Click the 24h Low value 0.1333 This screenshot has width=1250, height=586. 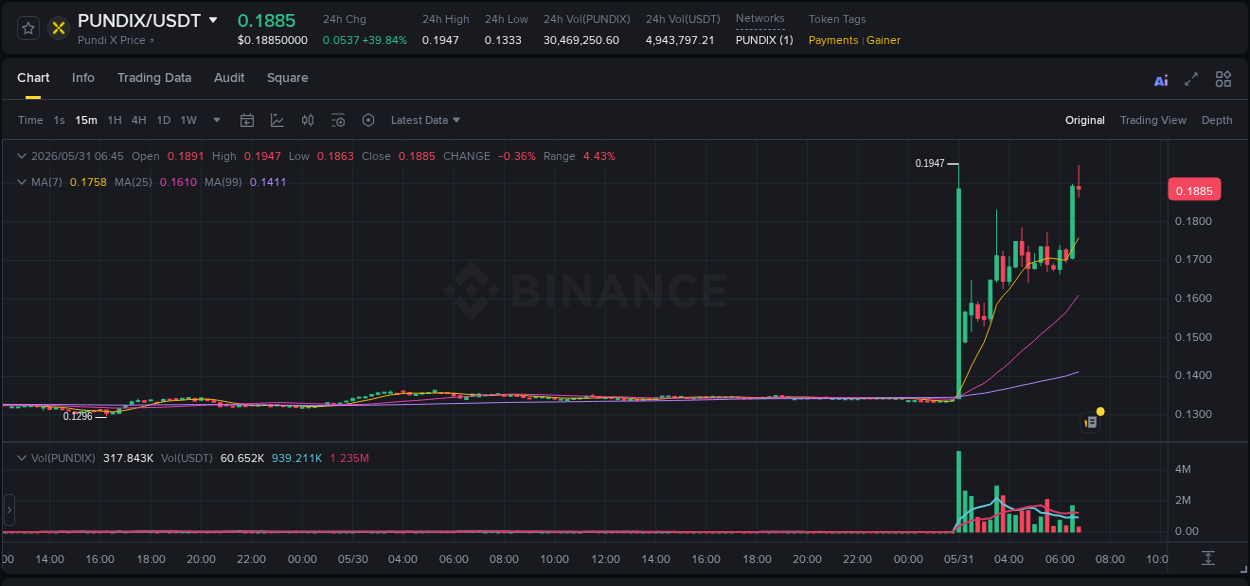click(503, 40)
